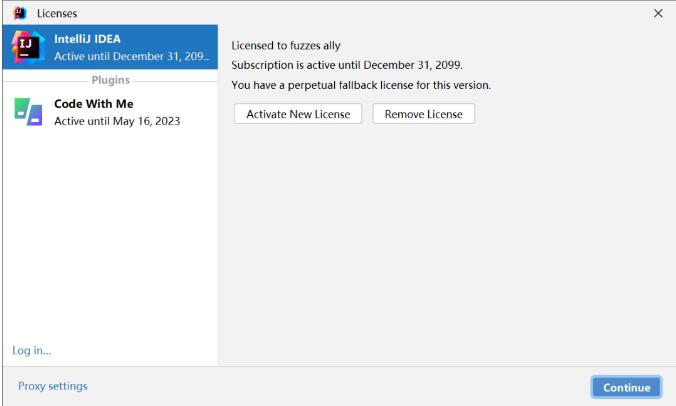Click blank details panel area below license buttons

[445, 250]
